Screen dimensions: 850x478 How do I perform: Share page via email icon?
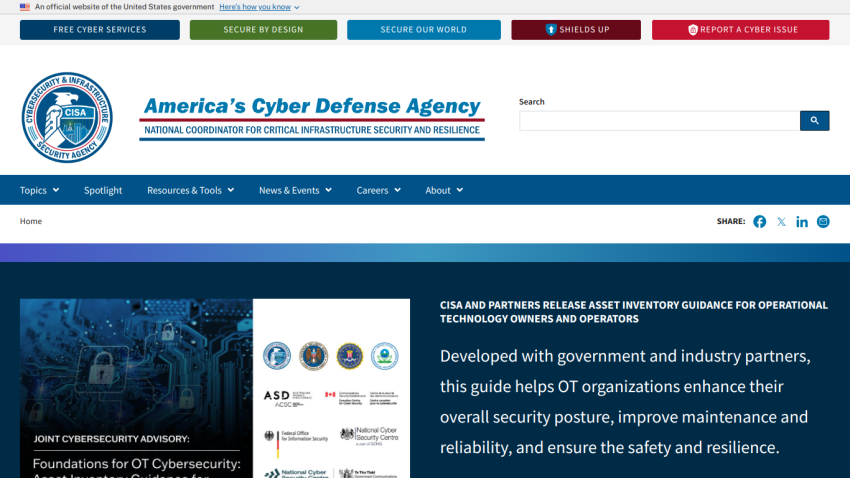coord(823,222)
